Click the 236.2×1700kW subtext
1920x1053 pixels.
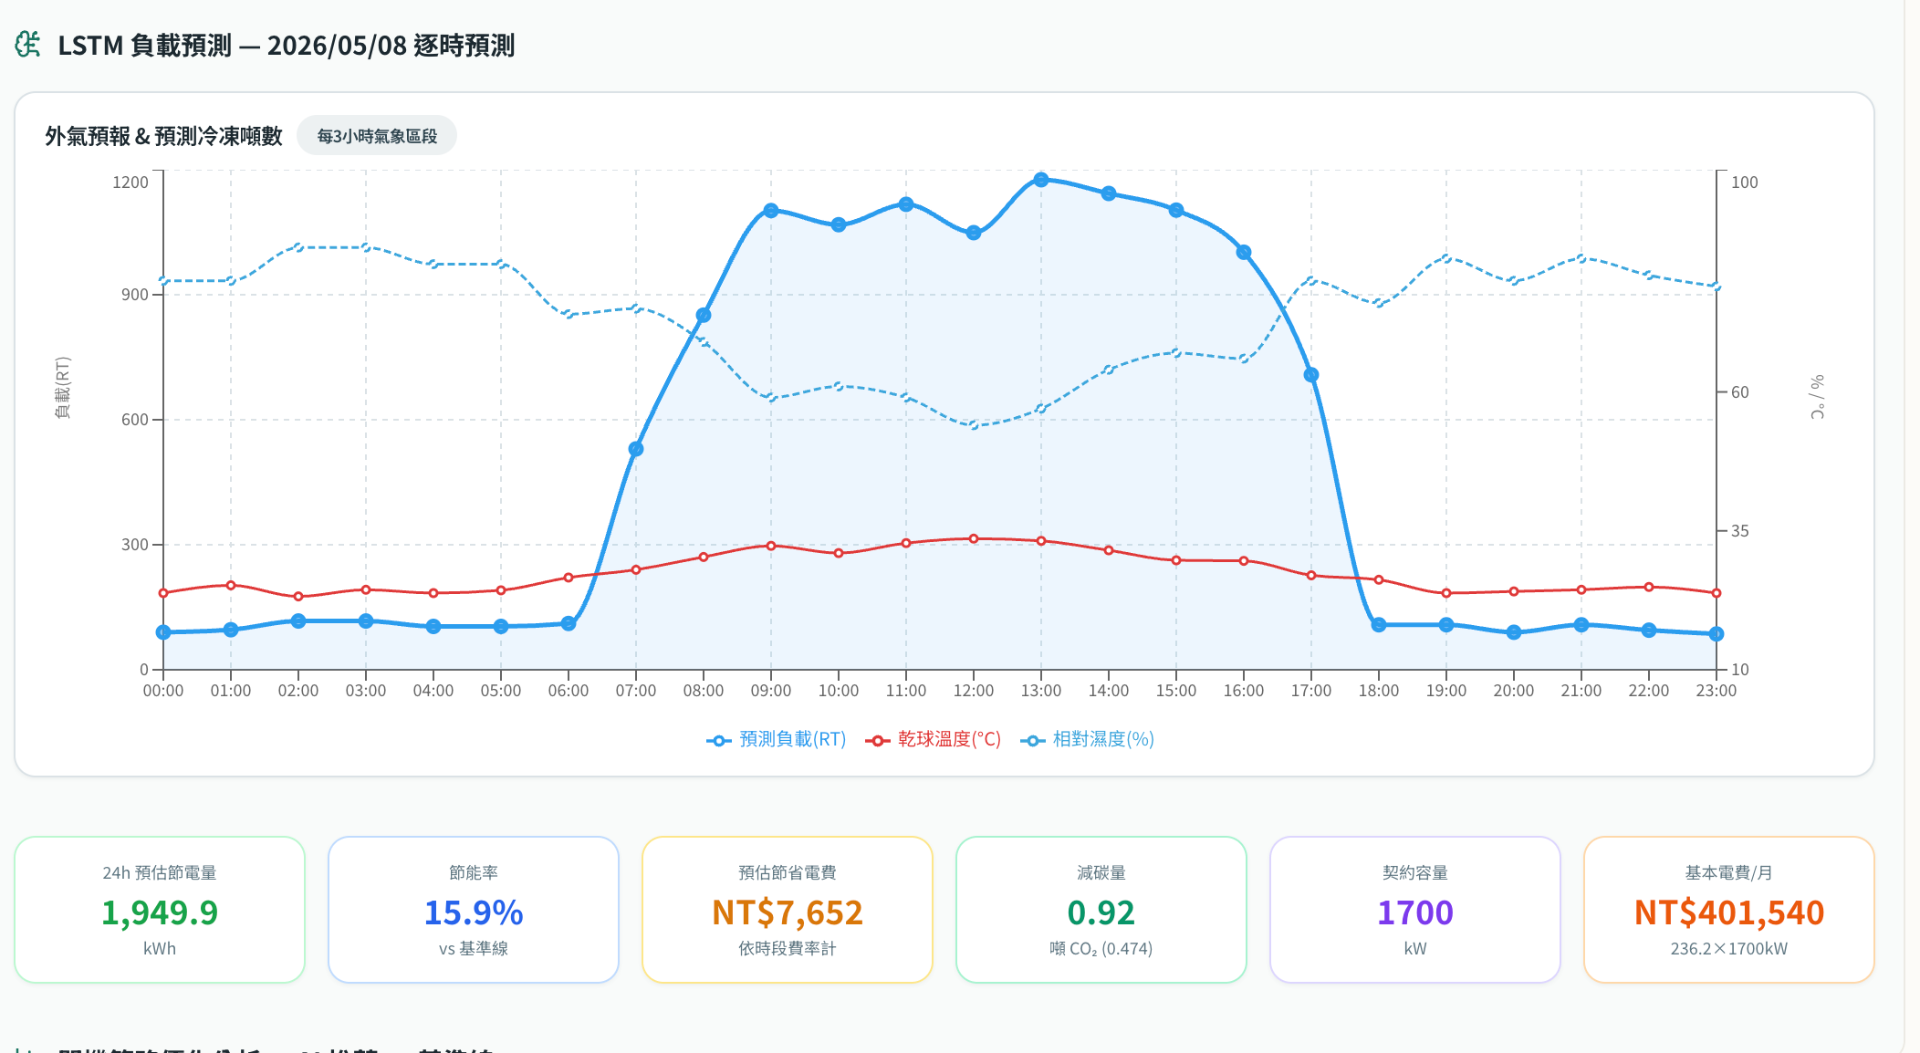pyautogui.click(x=1729, y=949)
